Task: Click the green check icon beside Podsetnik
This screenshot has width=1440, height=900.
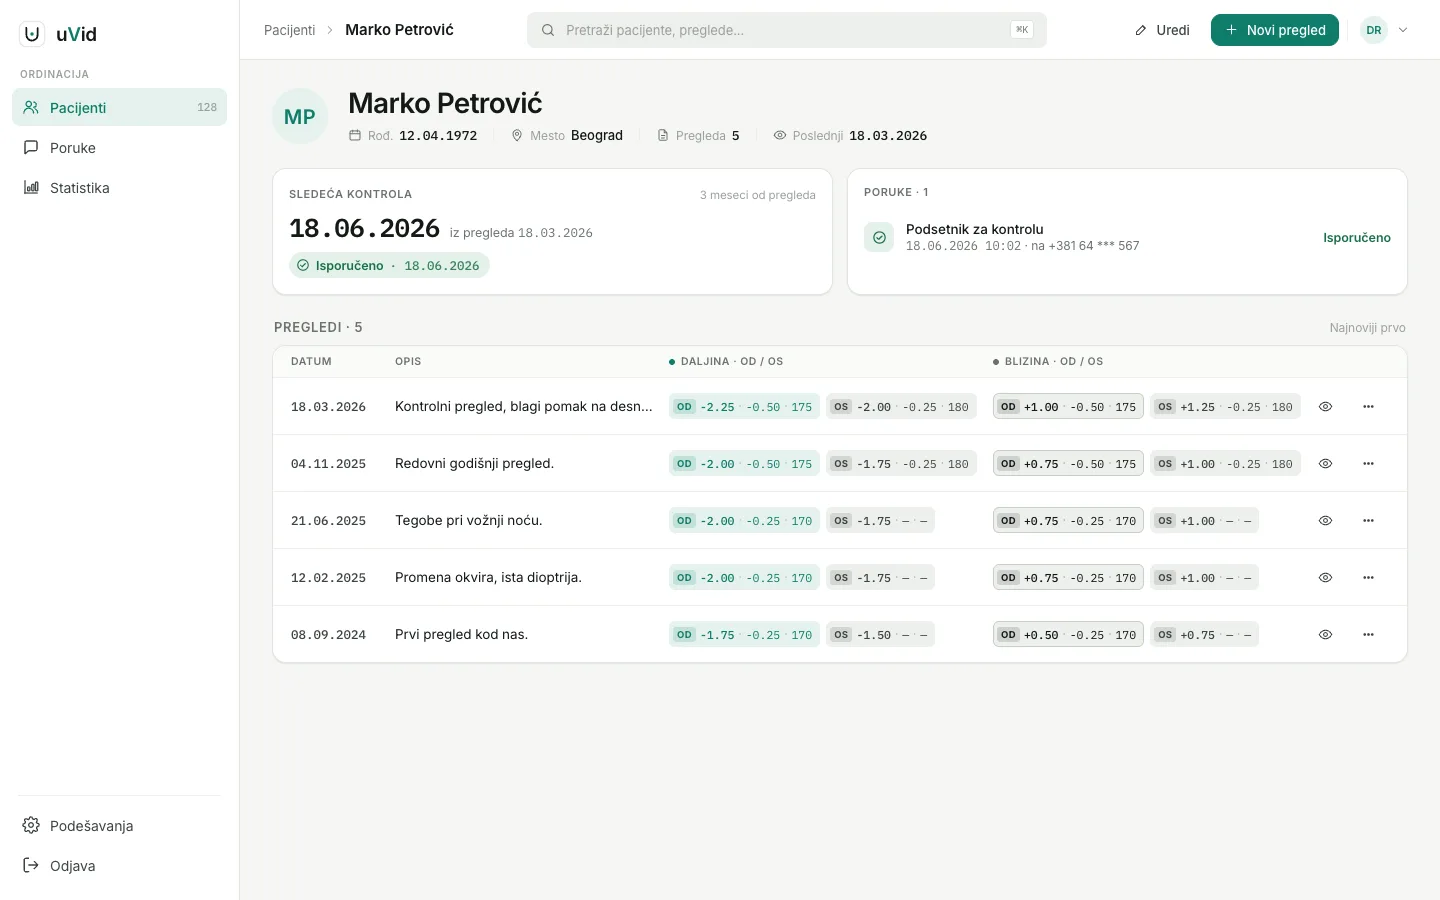Action: click(879, 238)
